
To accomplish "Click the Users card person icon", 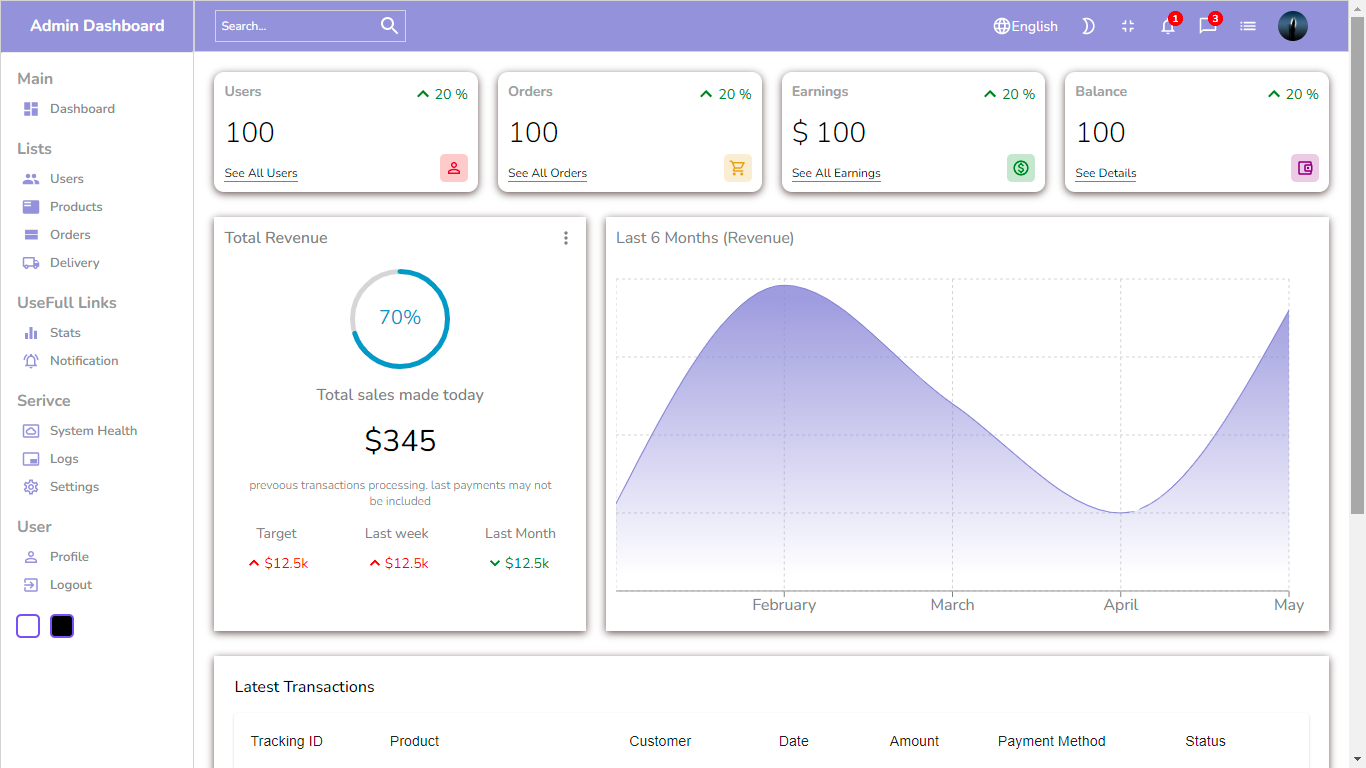I will (453, 168).
